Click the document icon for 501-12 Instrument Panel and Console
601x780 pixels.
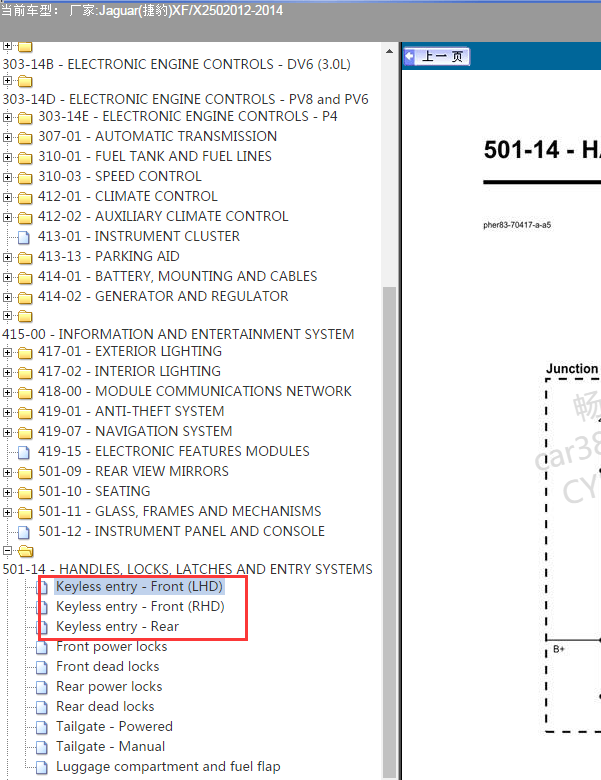coord(23,532)
